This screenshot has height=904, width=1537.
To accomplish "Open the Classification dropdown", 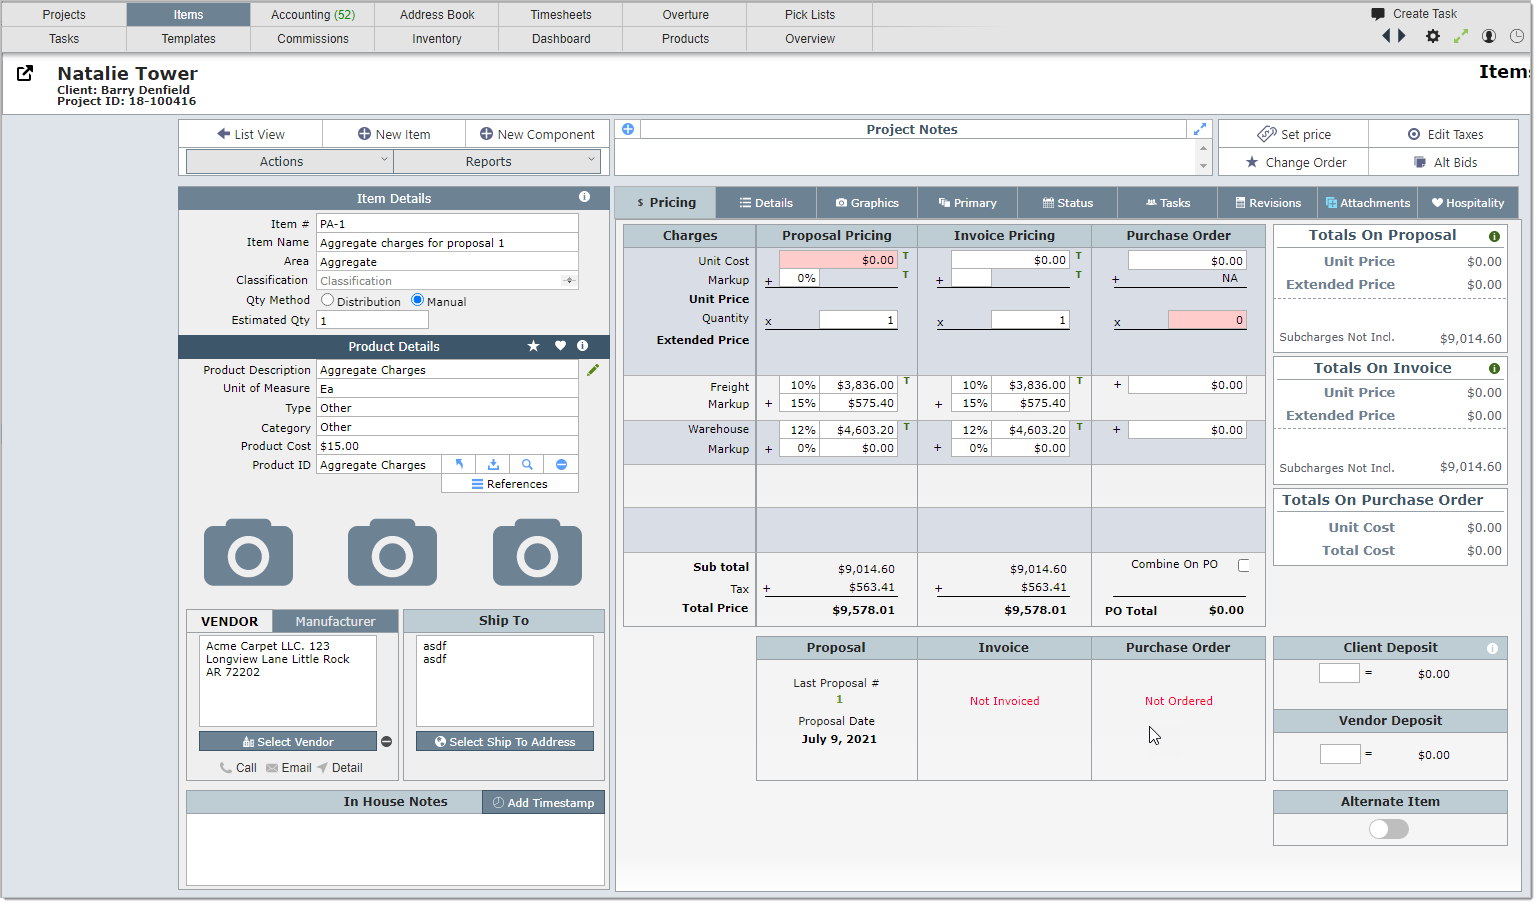I will pyautogui.click(x=448, y=281).
